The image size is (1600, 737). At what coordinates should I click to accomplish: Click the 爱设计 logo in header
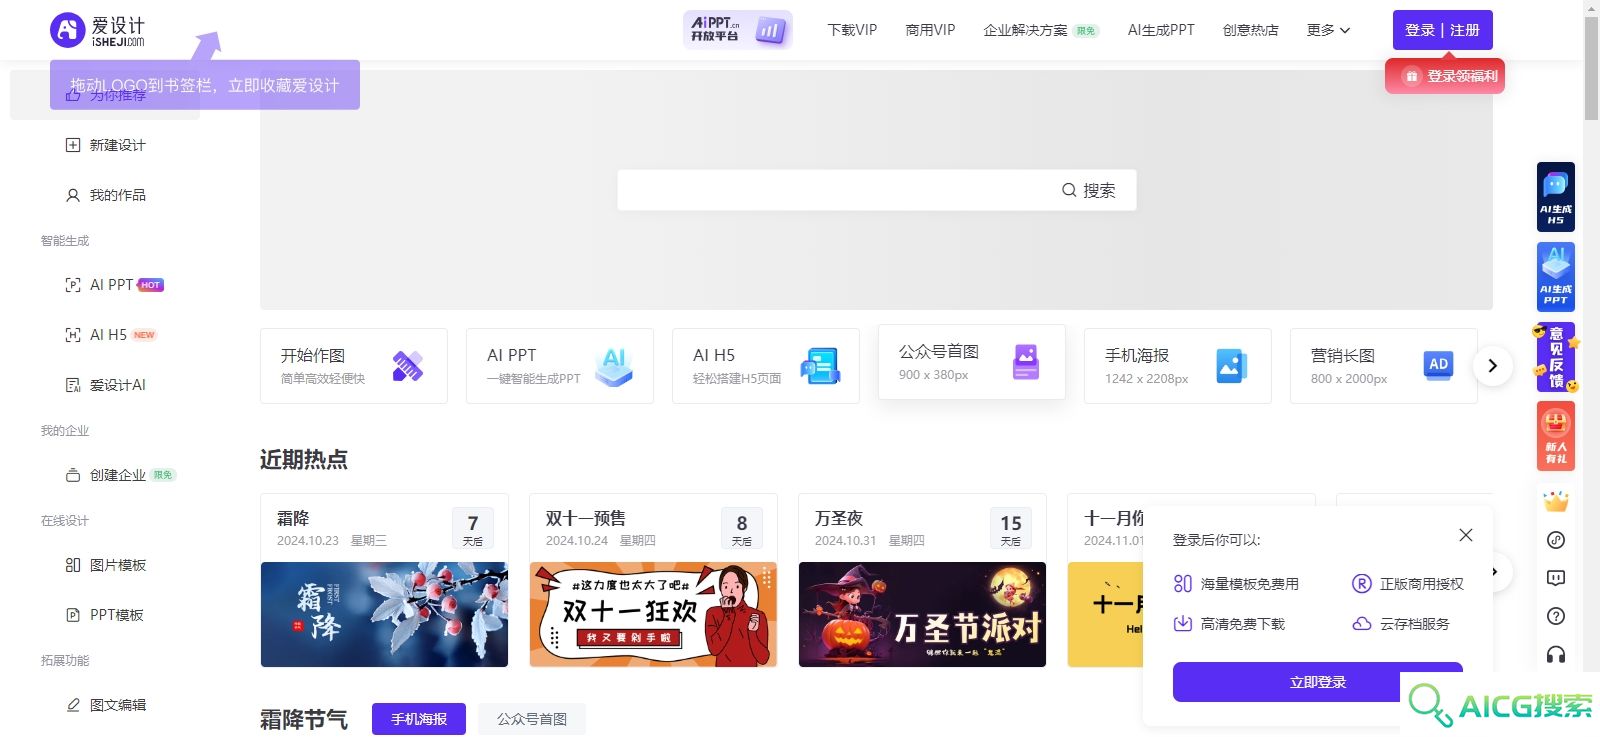click(97, 30)
